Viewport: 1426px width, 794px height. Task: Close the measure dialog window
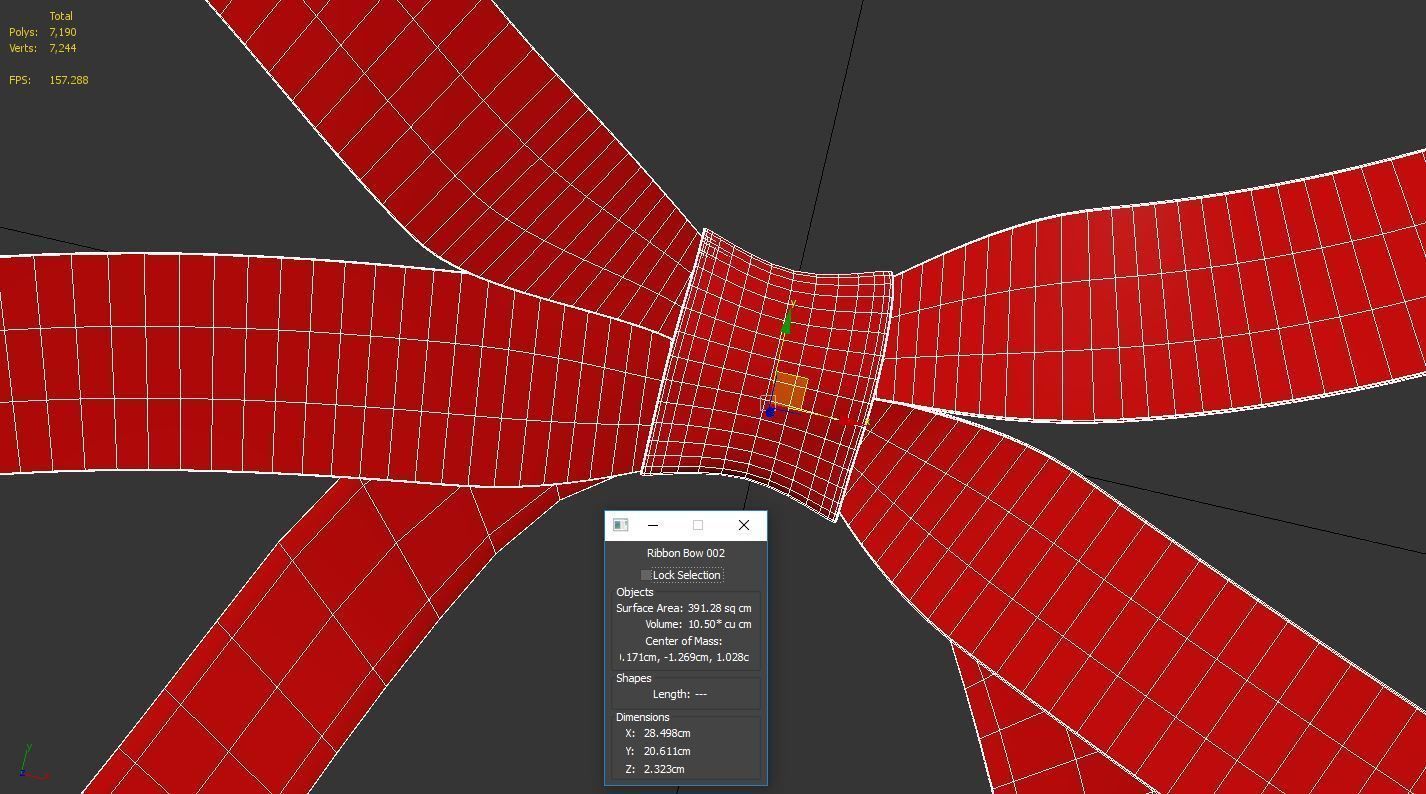click(x=743, y=525)
